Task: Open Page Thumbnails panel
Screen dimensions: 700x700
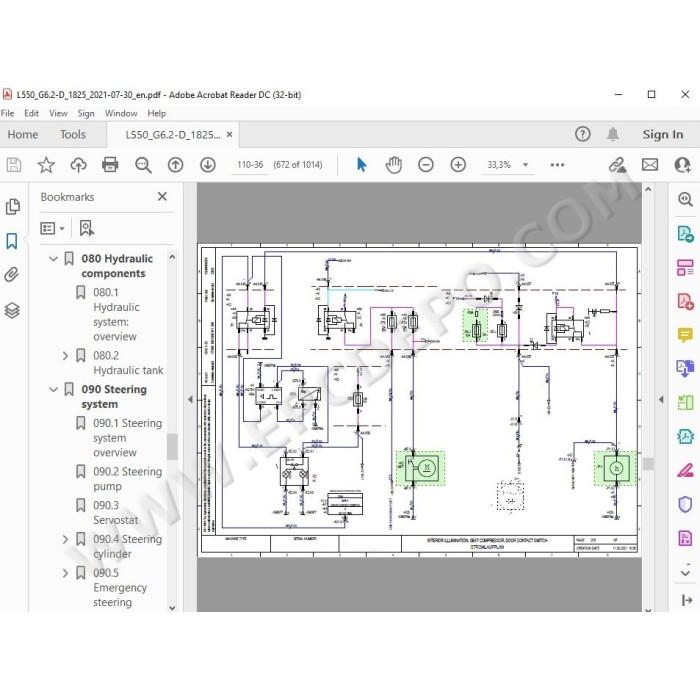Action: coord(12,206)
